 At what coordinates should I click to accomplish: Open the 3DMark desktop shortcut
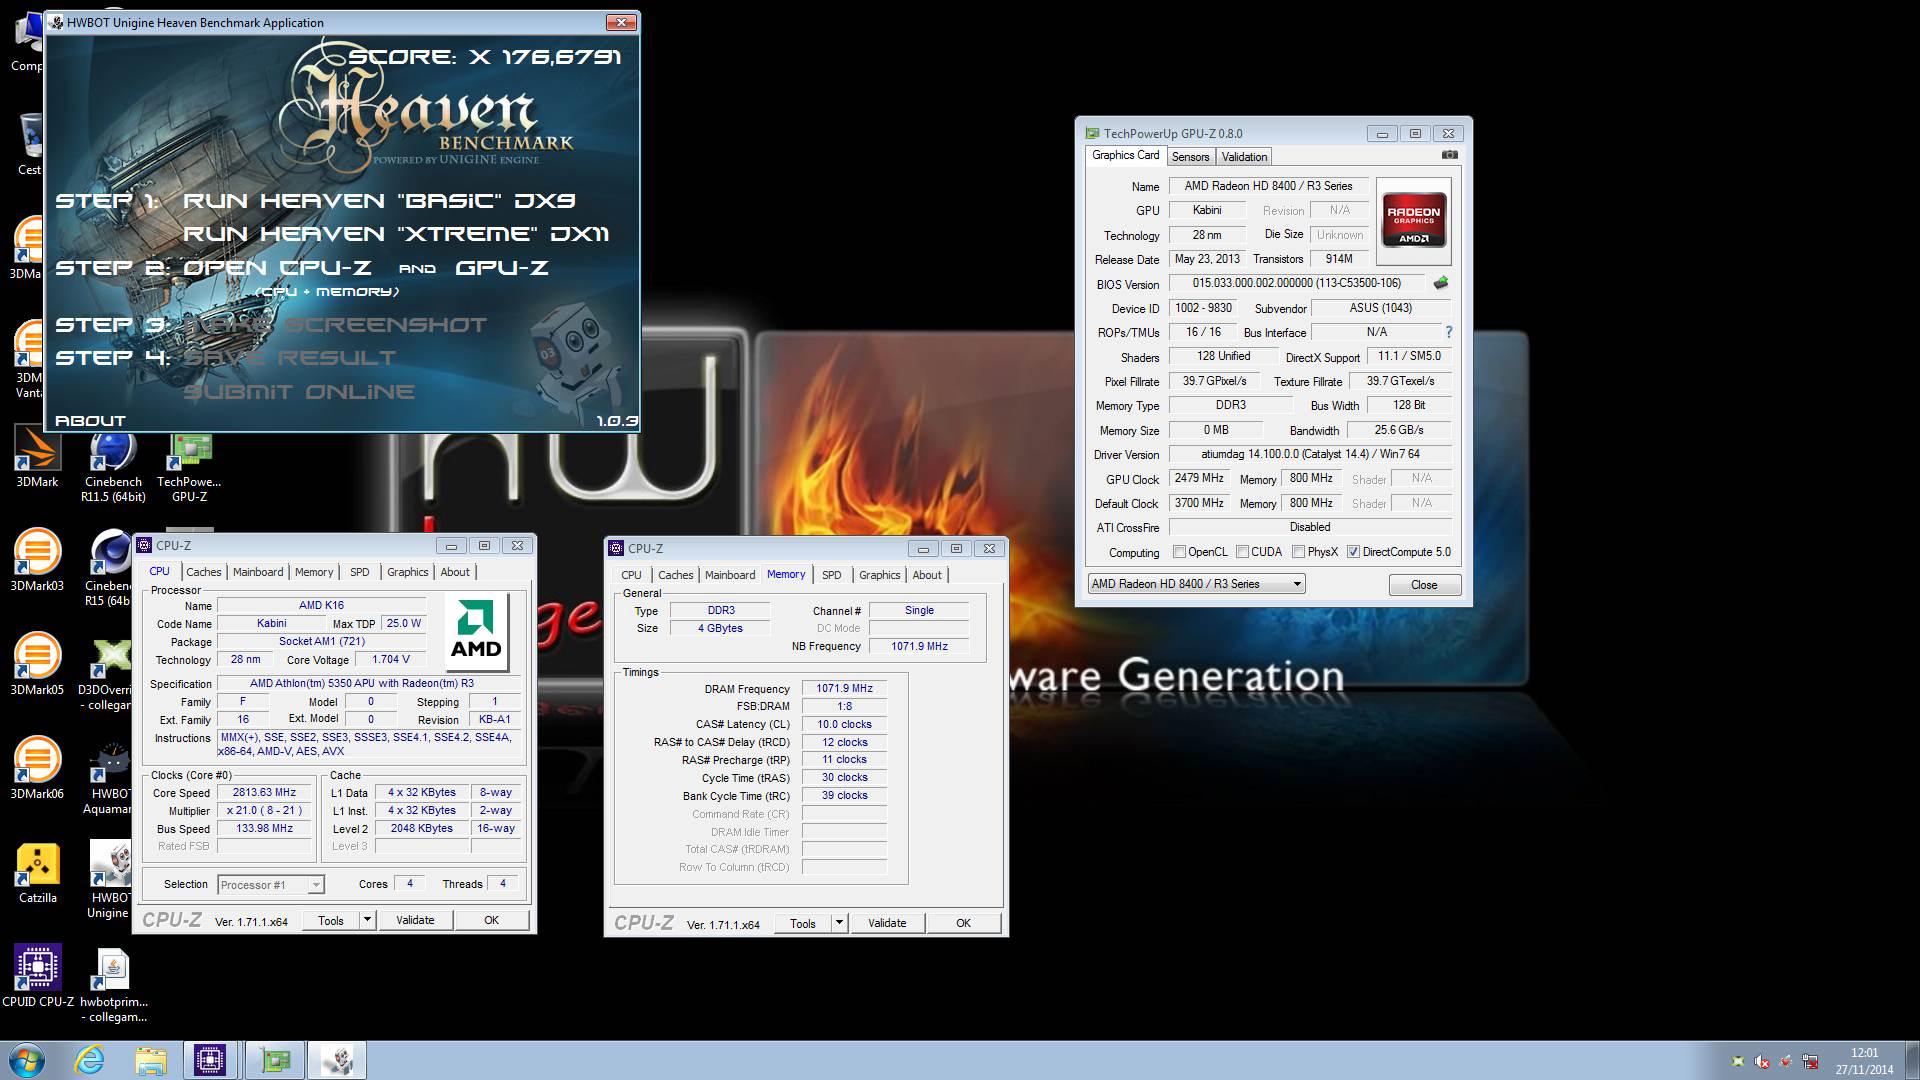click(x=37, y=458)
